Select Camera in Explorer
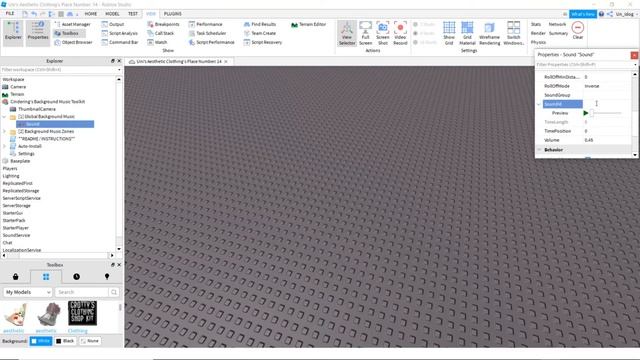640x360 pixels. click(18, 87)
